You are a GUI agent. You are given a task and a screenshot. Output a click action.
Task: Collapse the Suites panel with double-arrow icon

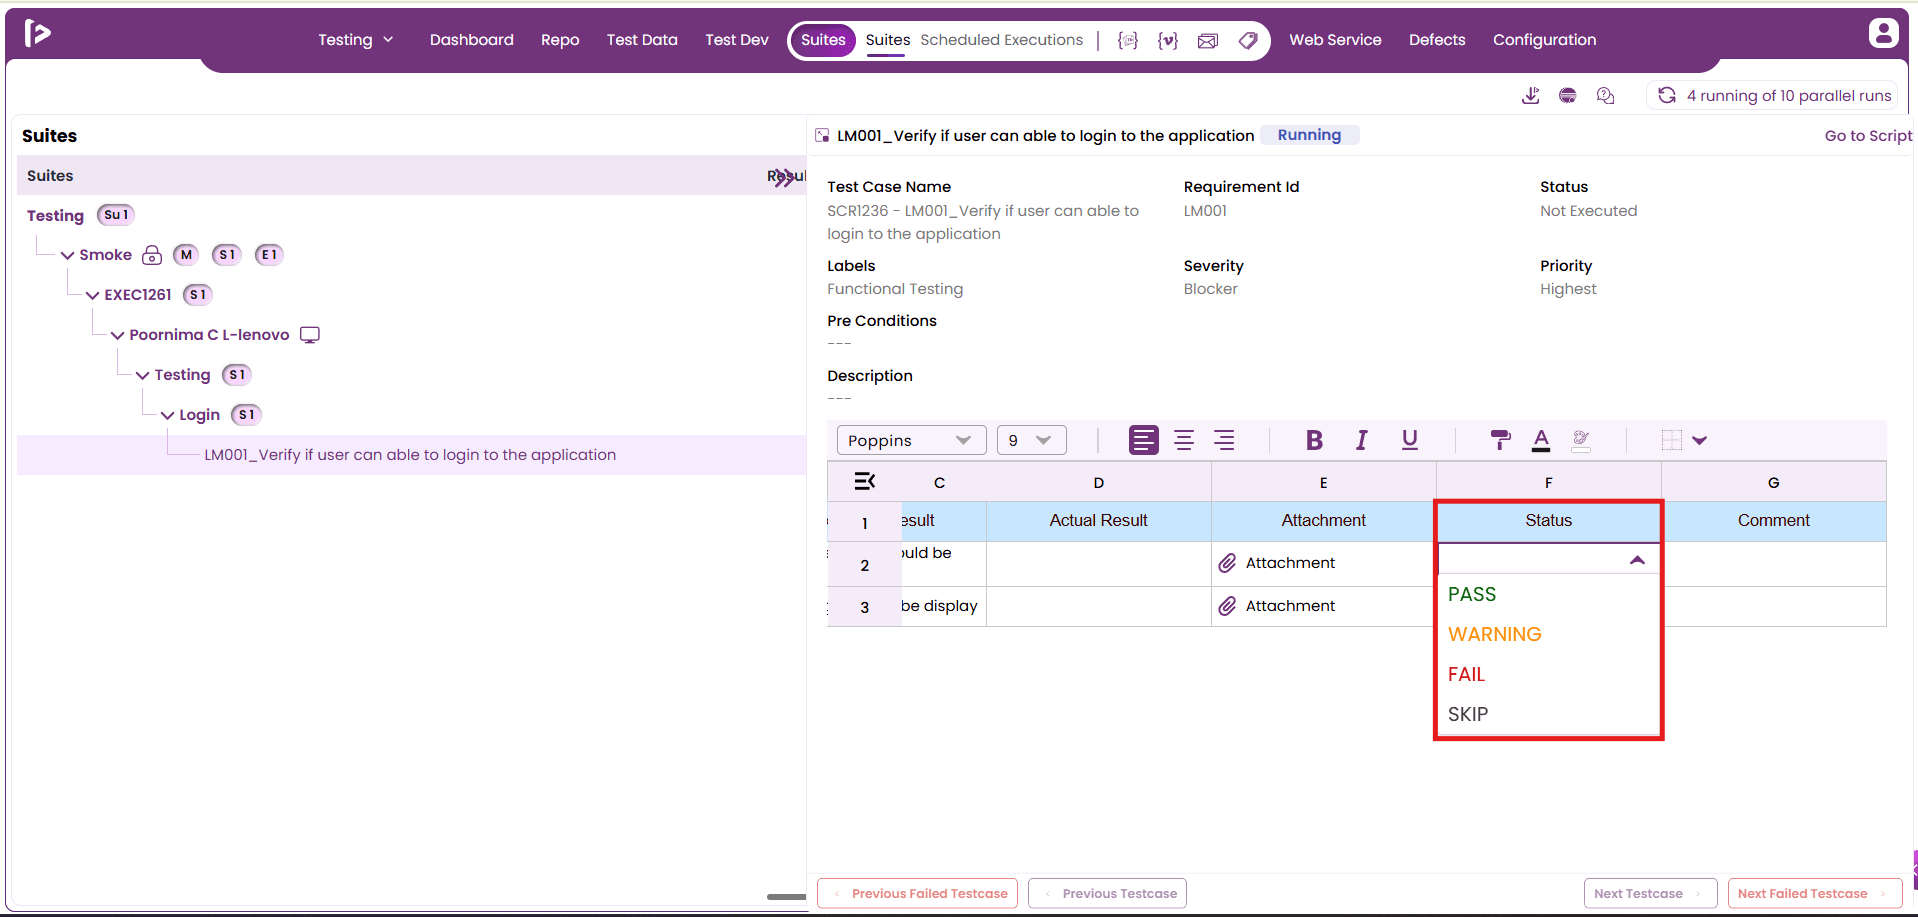point(783,177)
